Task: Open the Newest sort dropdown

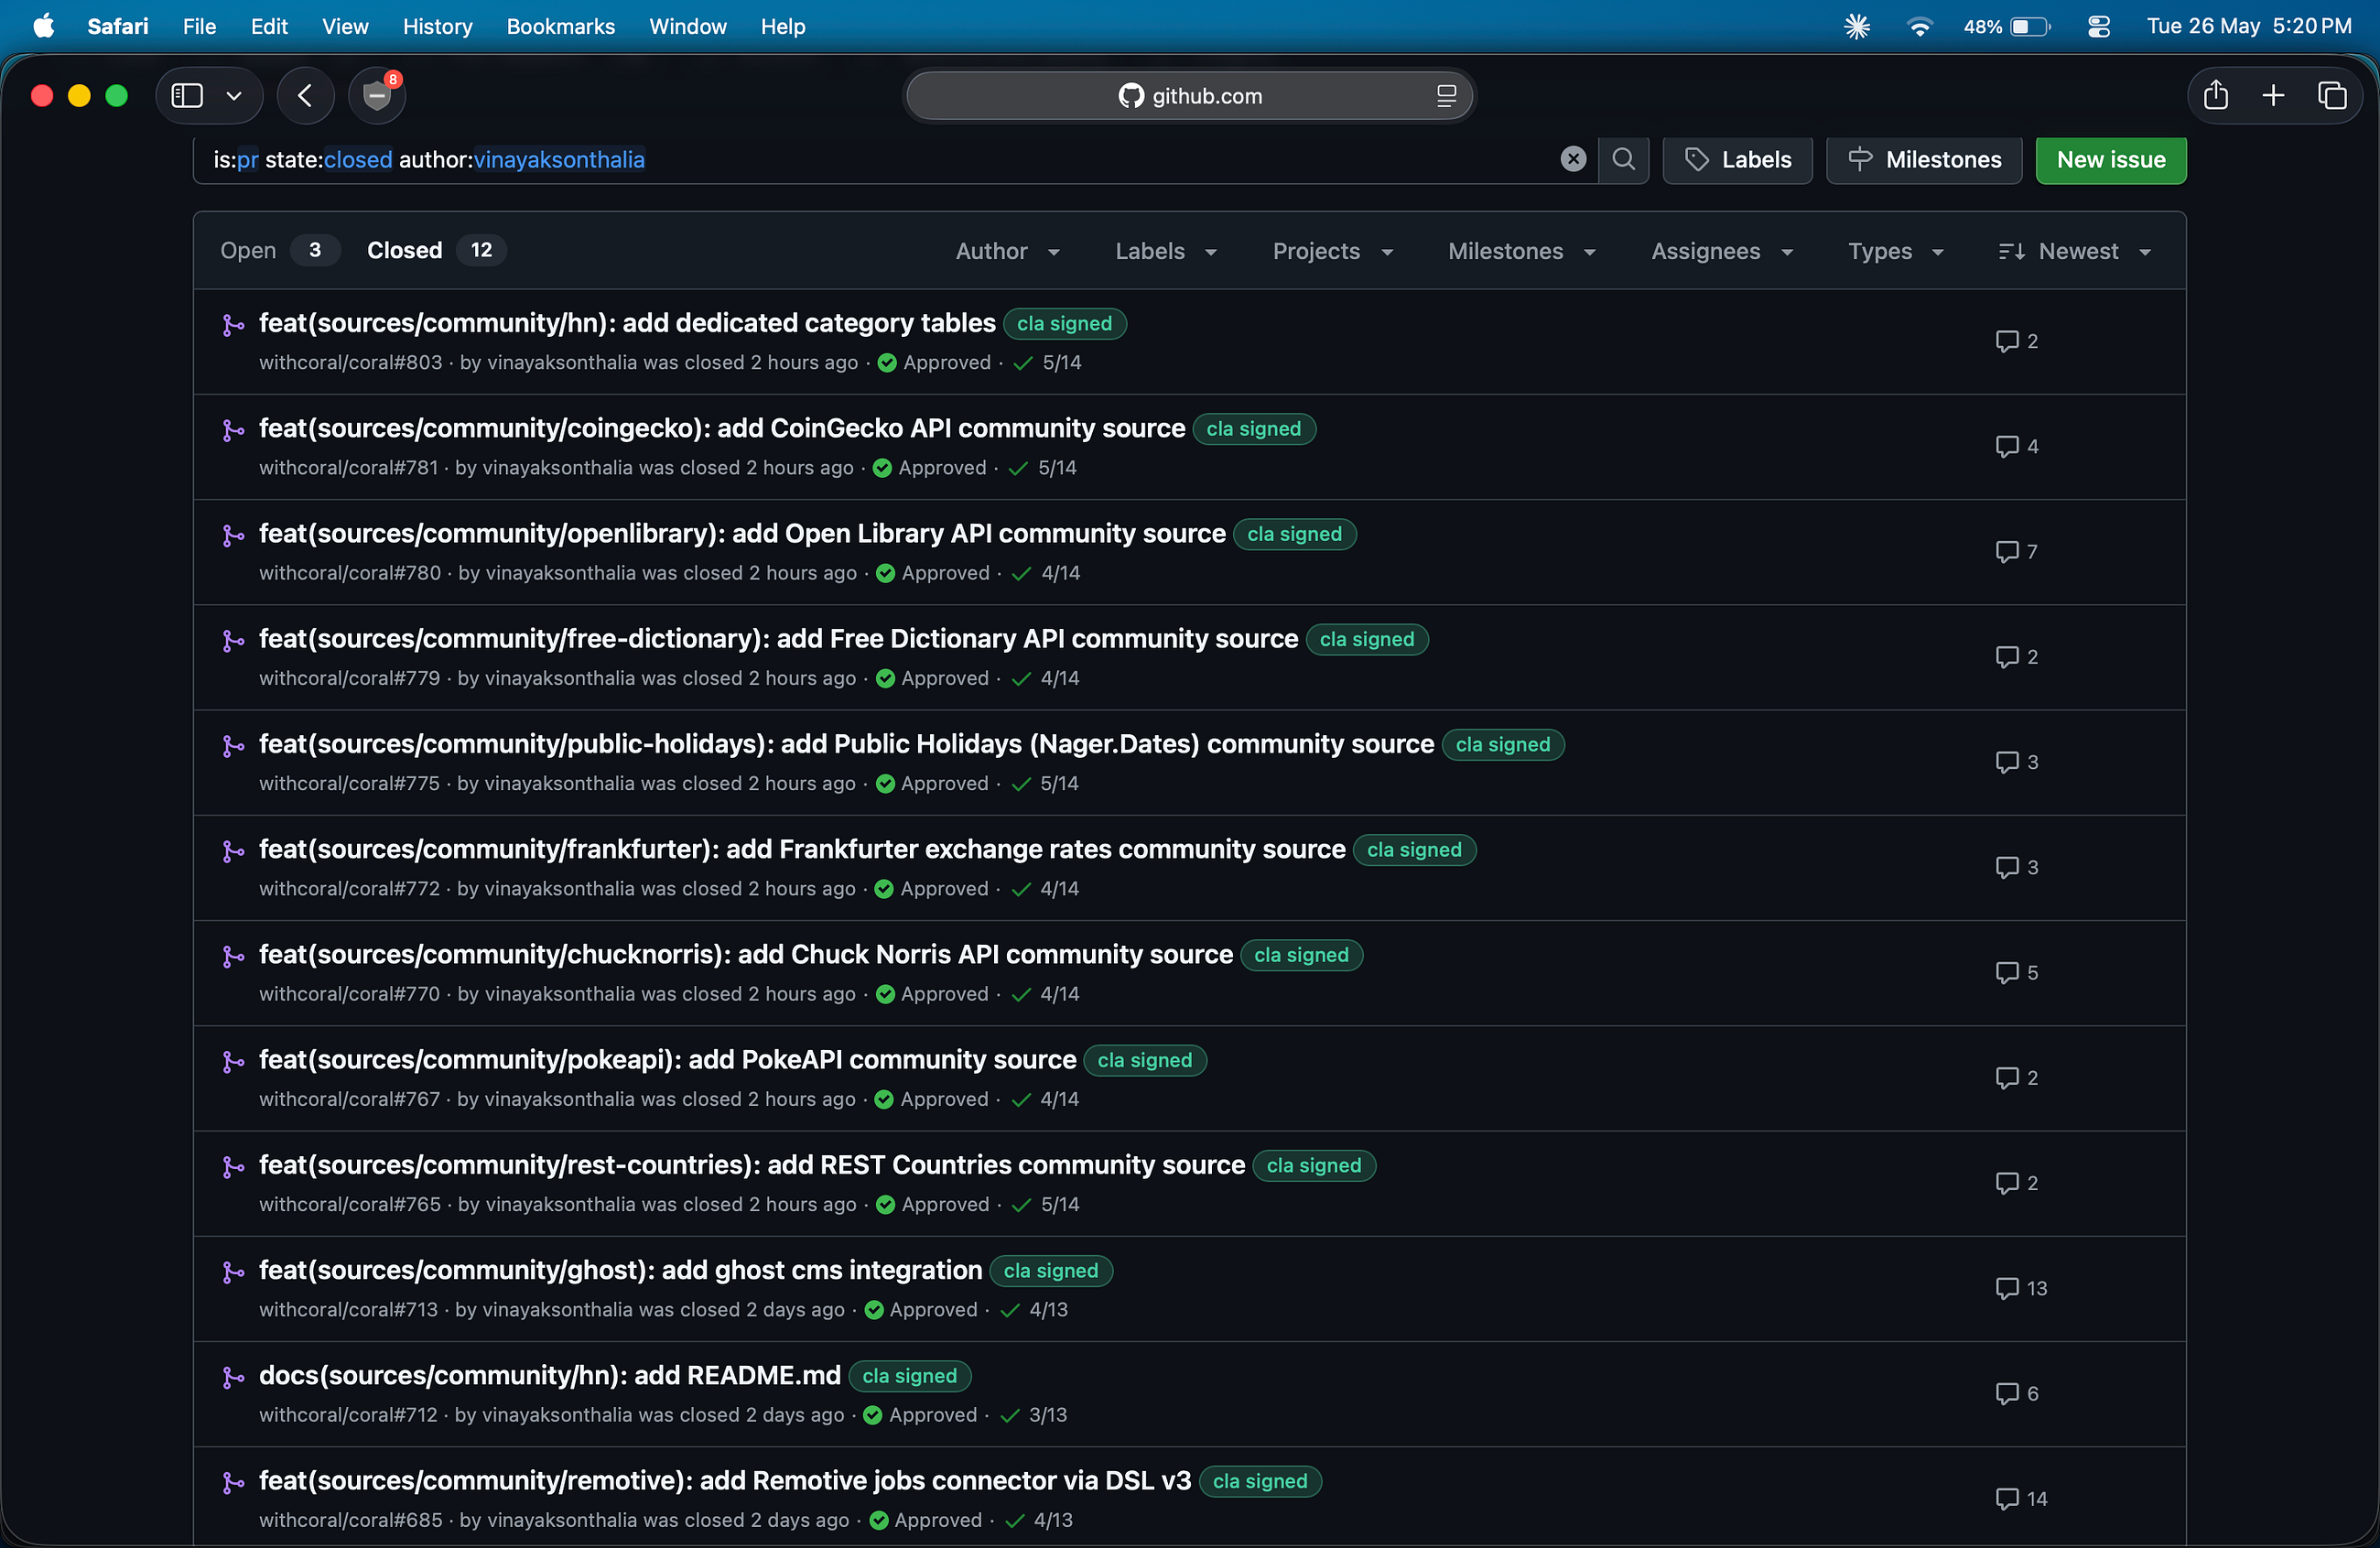Action: pos(2074,251)
